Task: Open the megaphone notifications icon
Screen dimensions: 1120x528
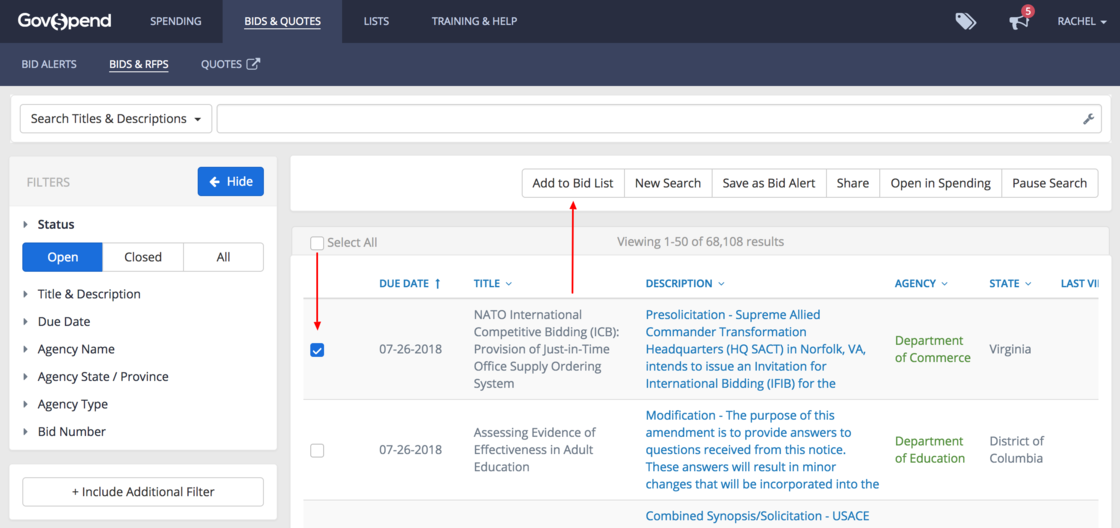Action: (1019, 21)
